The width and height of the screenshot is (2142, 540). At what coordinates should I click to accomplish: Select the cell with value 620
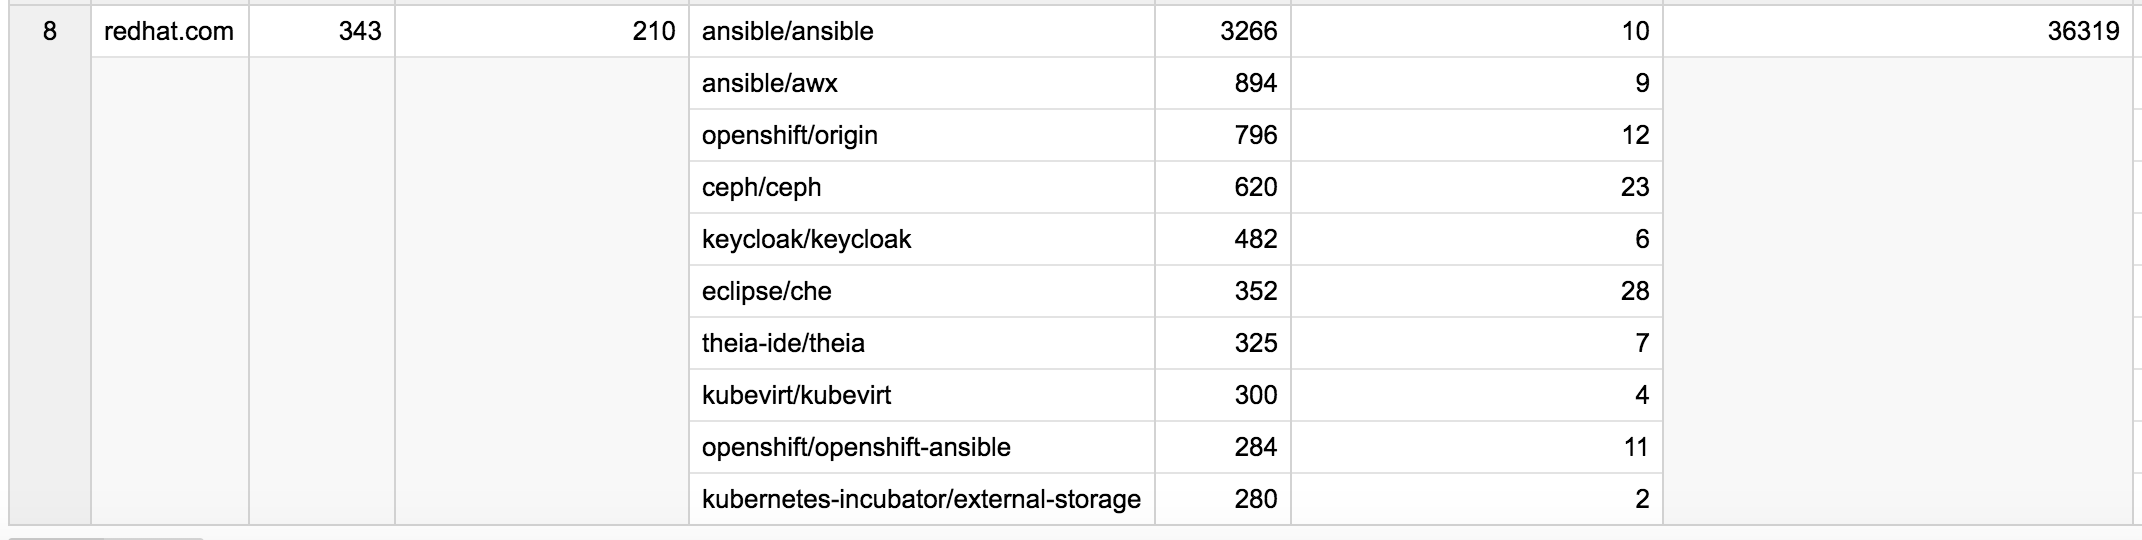coord(1222,188)
